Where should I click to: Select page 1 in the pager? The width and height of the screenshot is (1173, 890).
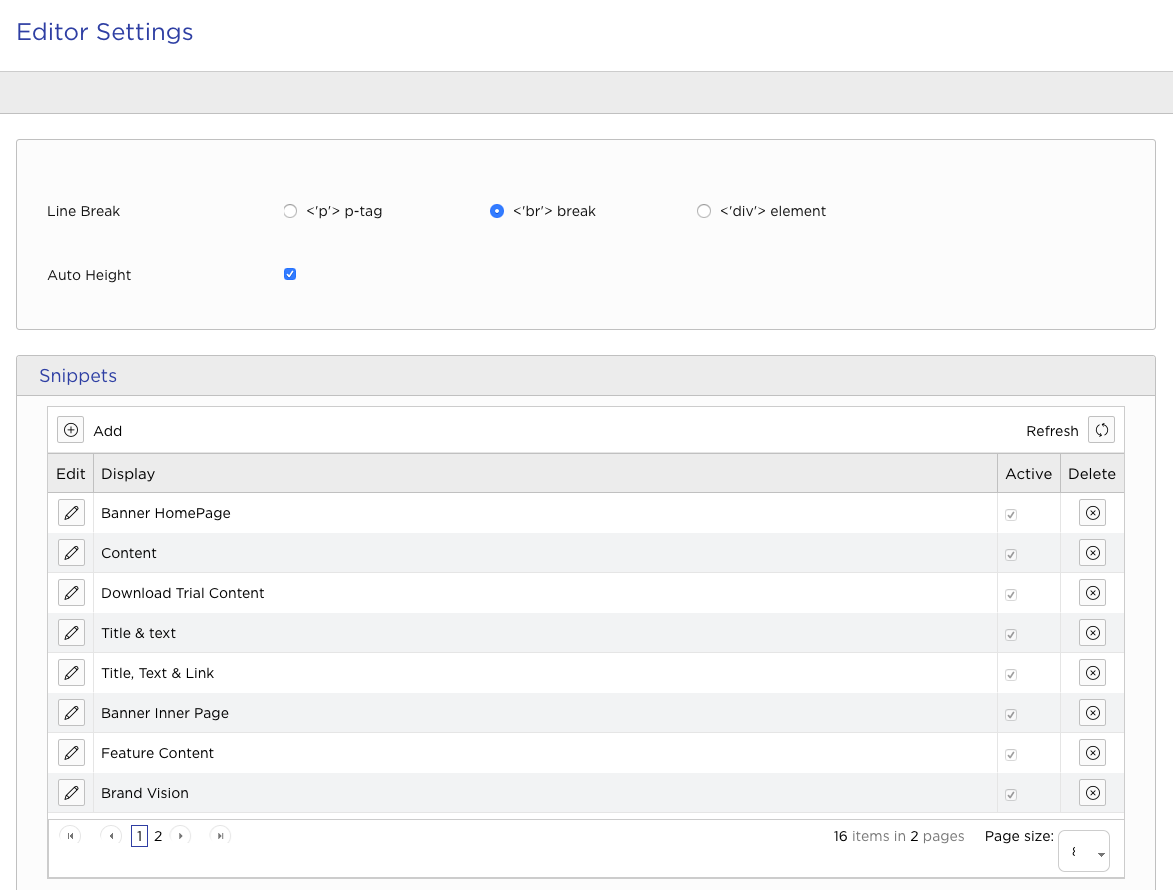tap(139, 836)
